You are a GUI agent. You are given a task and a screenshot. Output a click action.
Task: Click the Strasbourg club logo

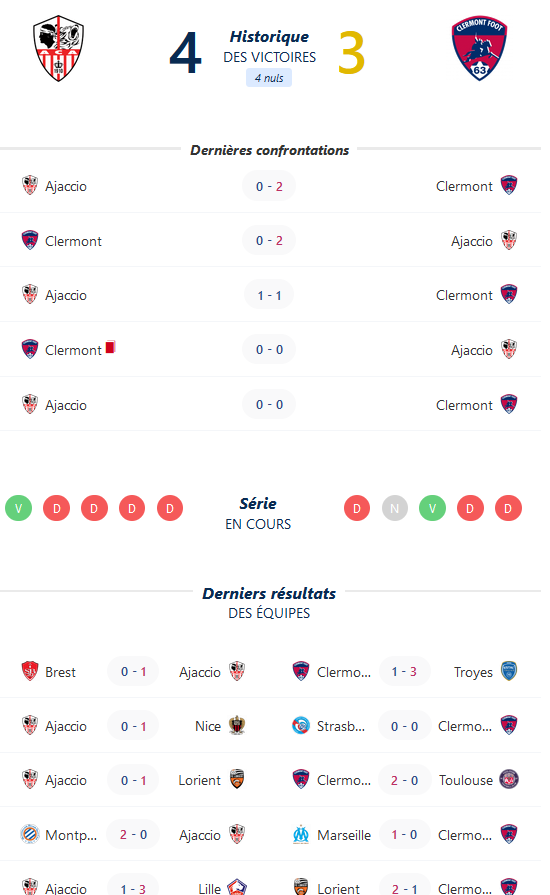click(301, 725)
